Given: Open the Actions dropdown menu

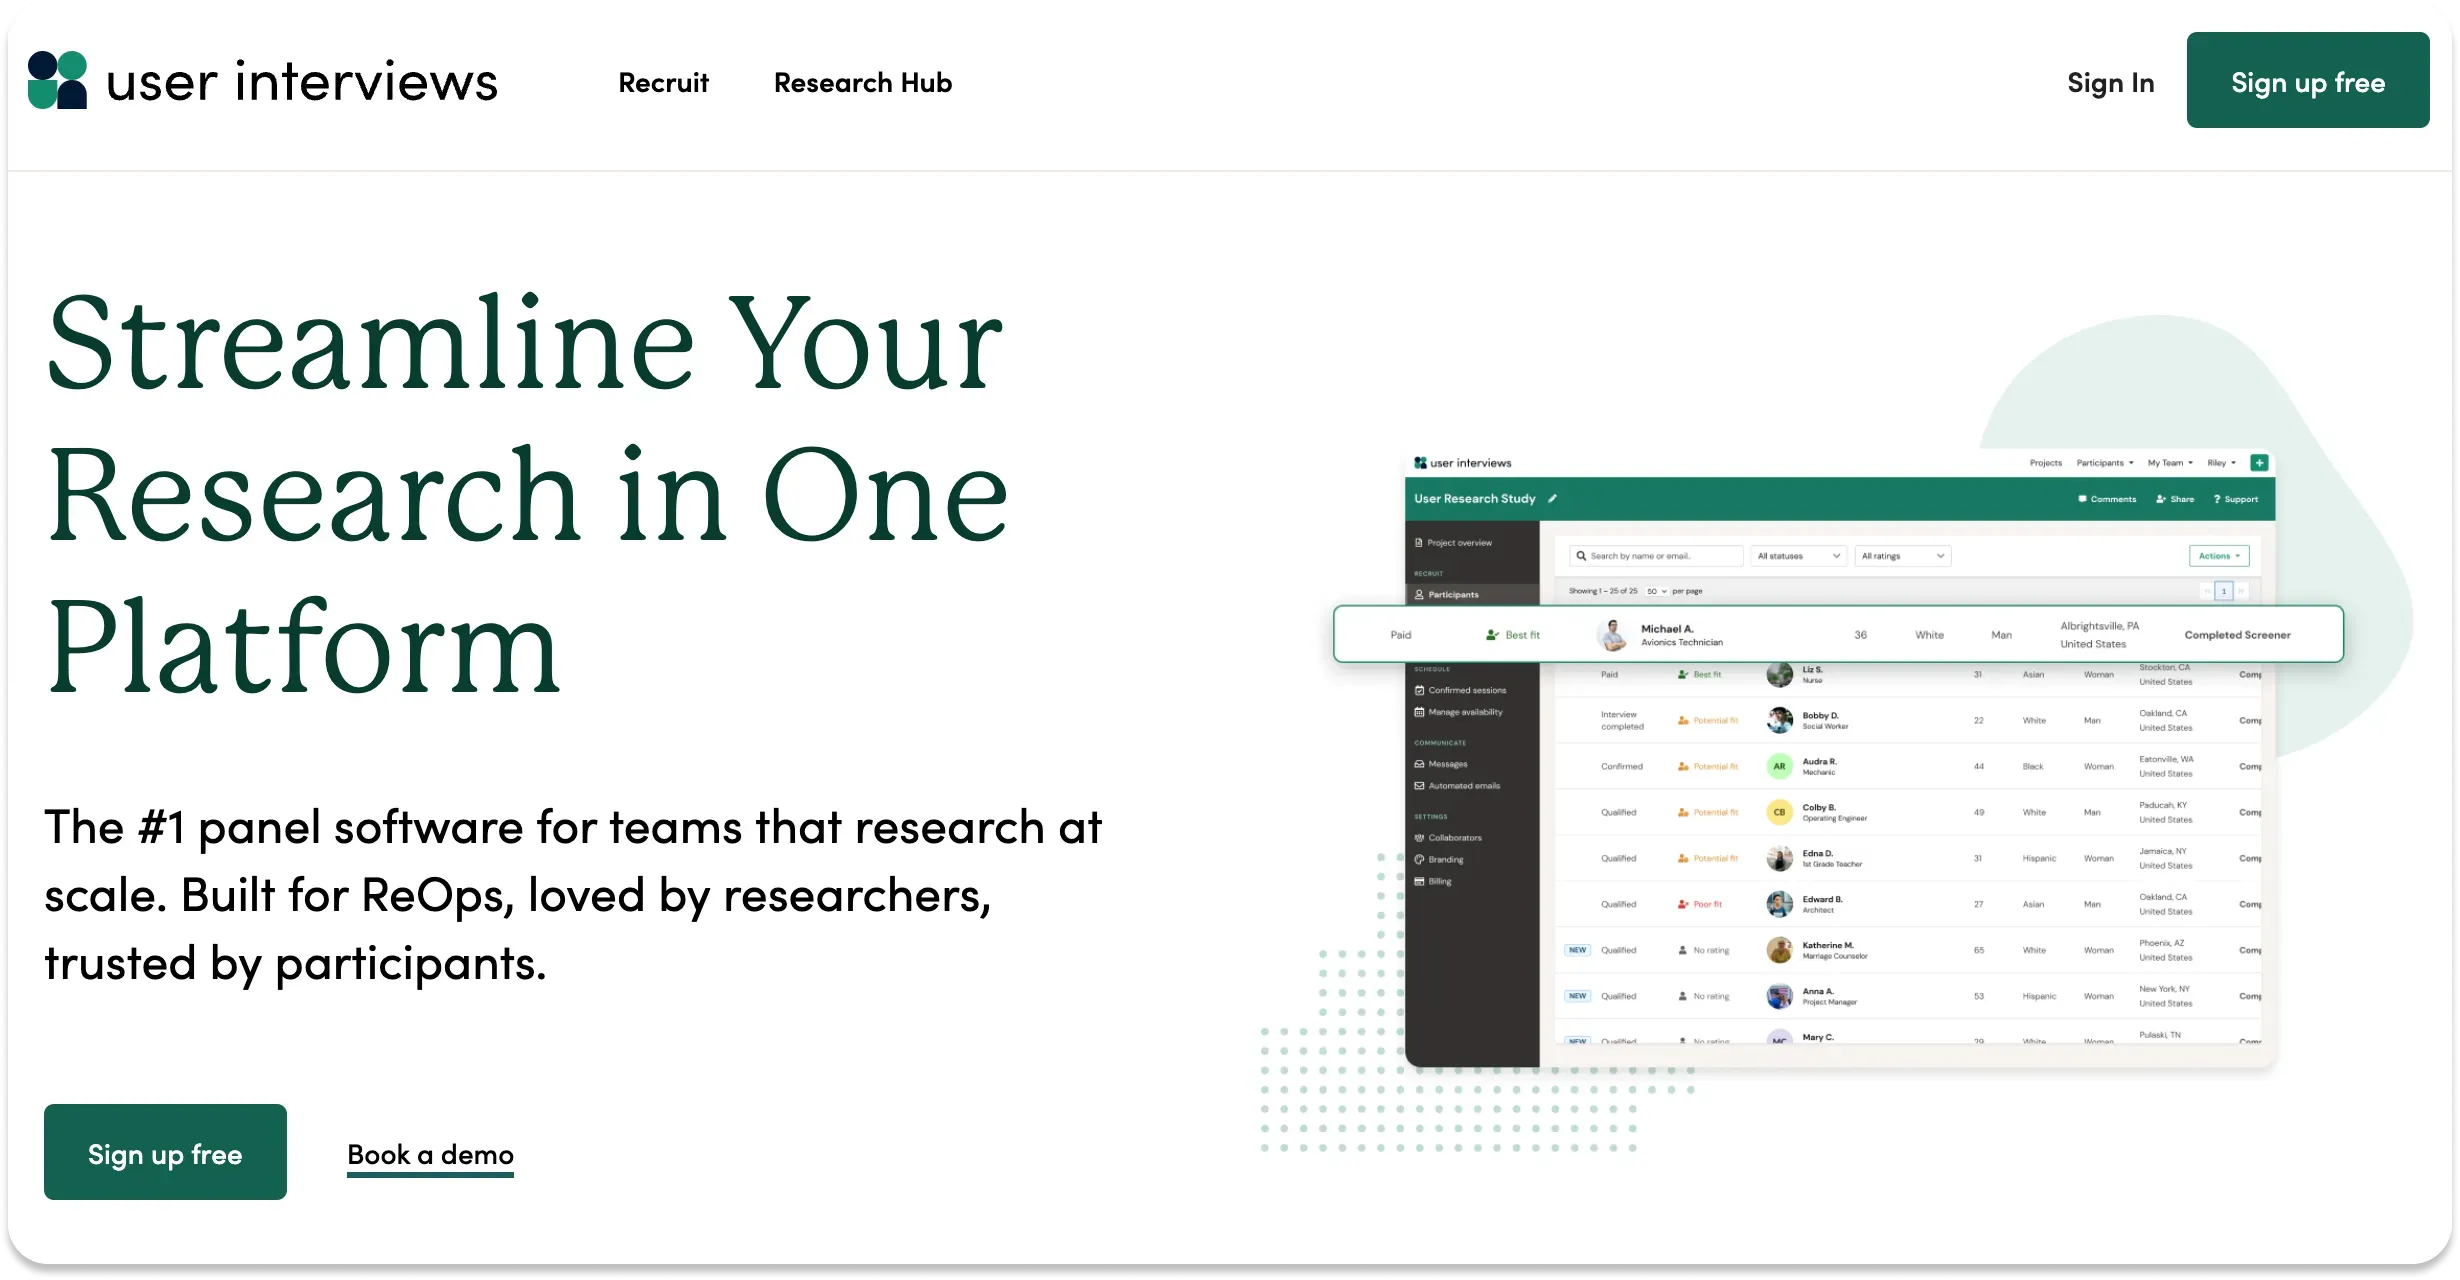Looking at the screenshot, I should pyautogui.click(x=2219, y=556).
